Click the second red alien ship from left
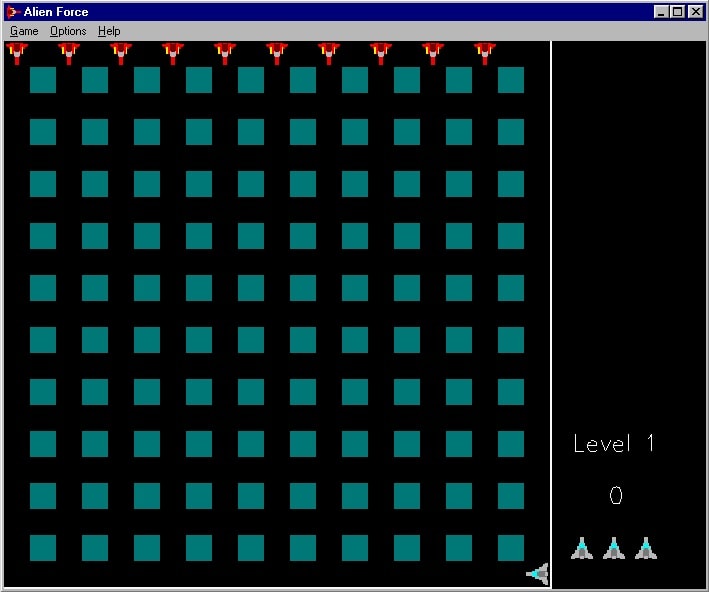 (x=69, y=52)
